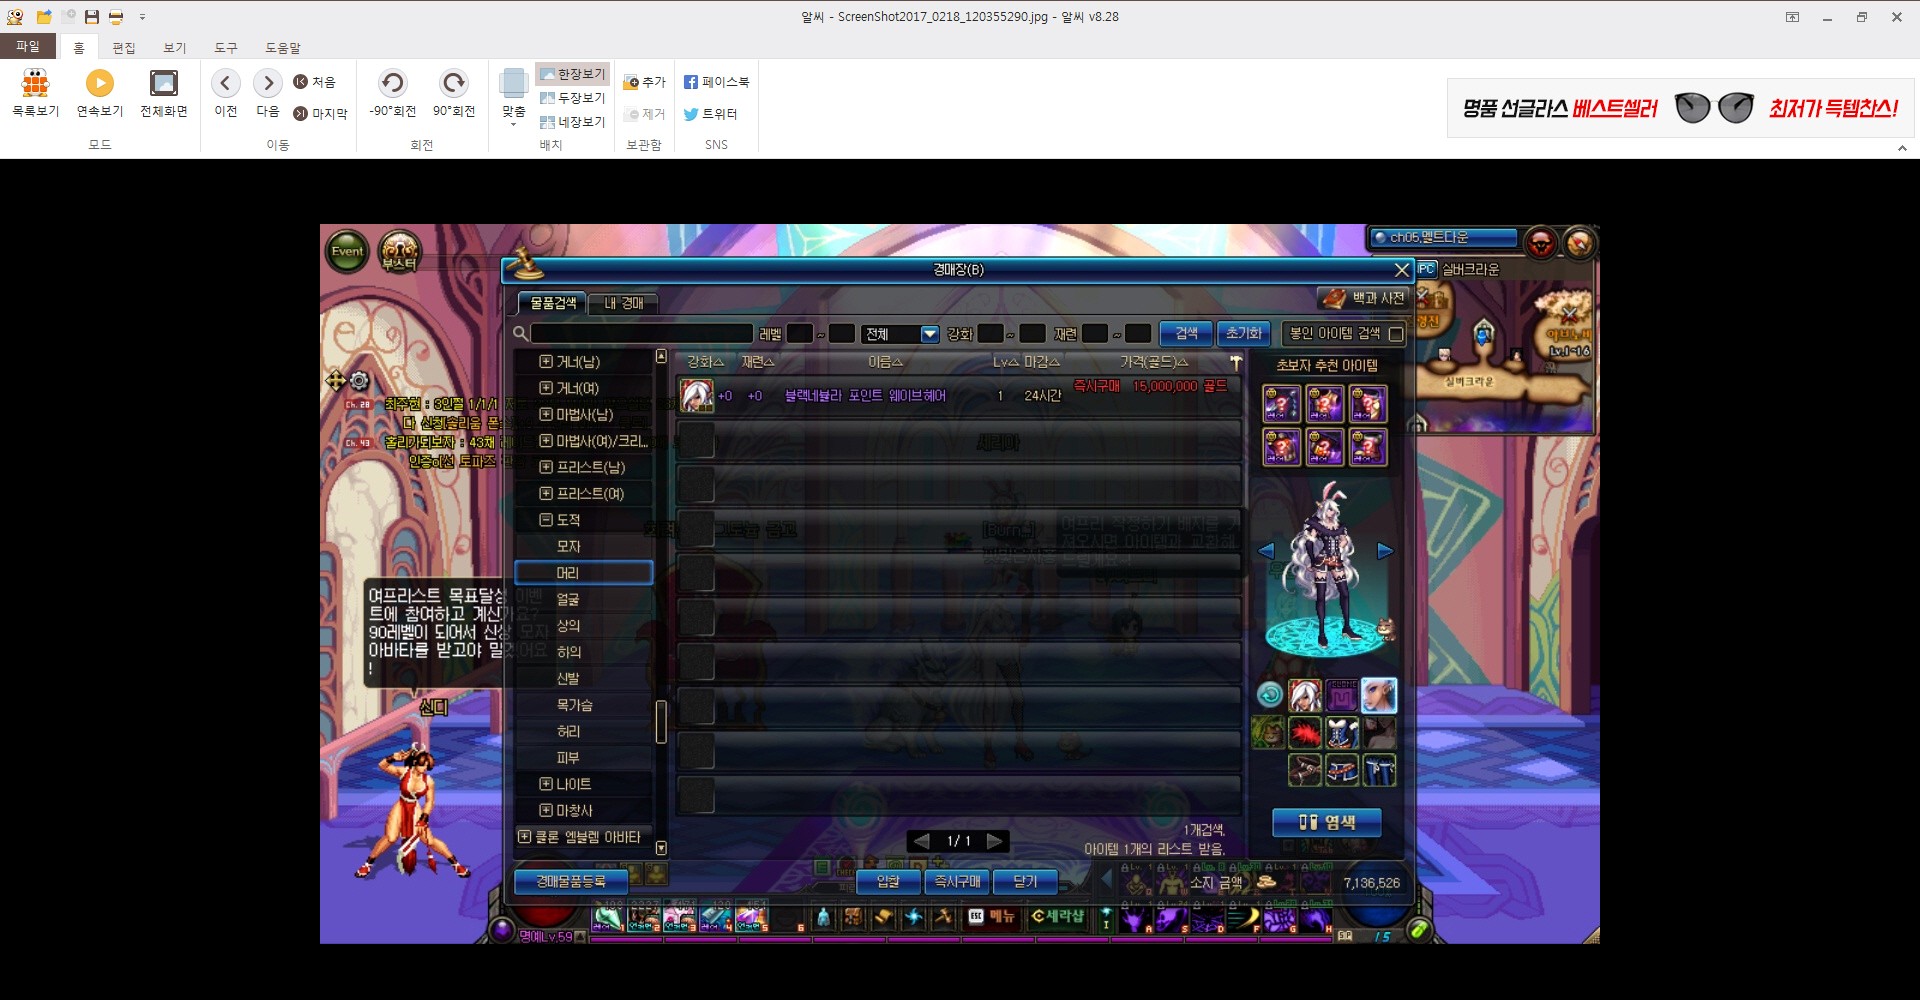Viewport: 1920px width, 1000px height.
Task: Select two page view 두장보기
Action: point(573,98)
